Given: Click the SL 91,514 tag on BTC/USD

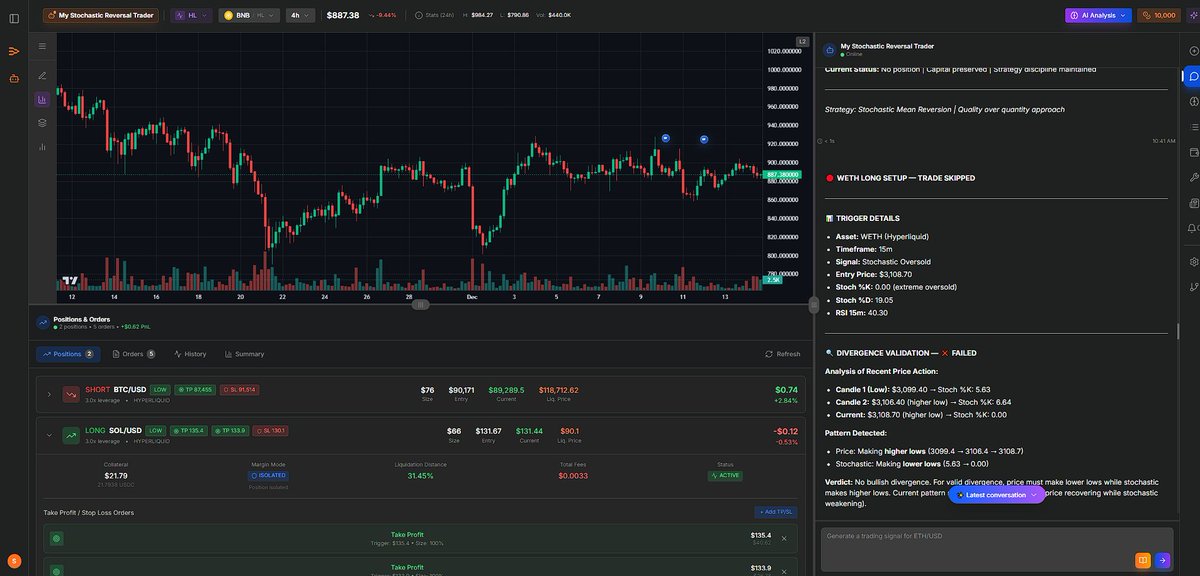Looking at the screenshot, I should (239, 390).
